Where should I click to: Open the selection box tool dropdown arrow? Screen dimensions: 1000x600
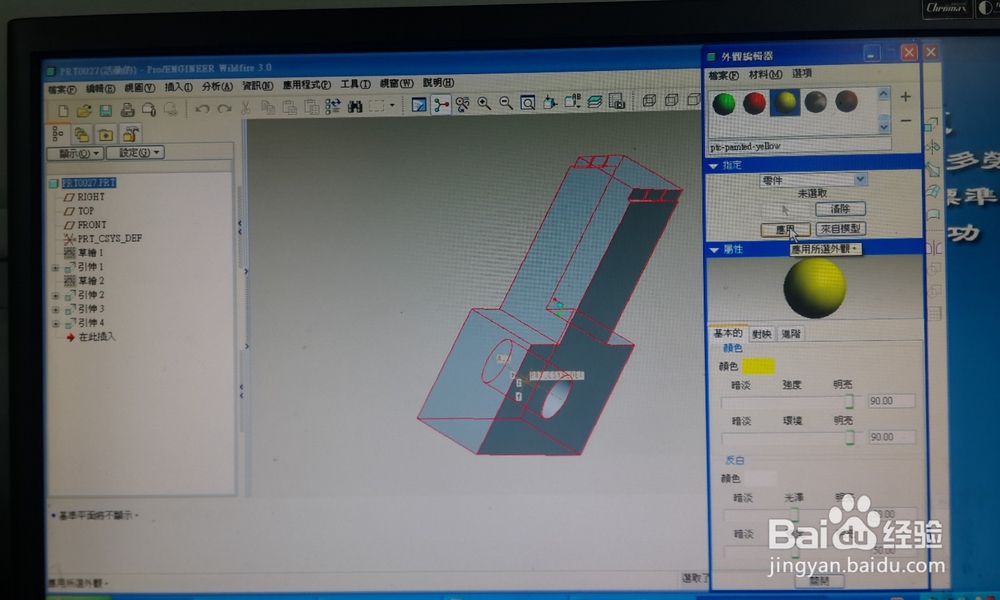(x=392, y=105)
